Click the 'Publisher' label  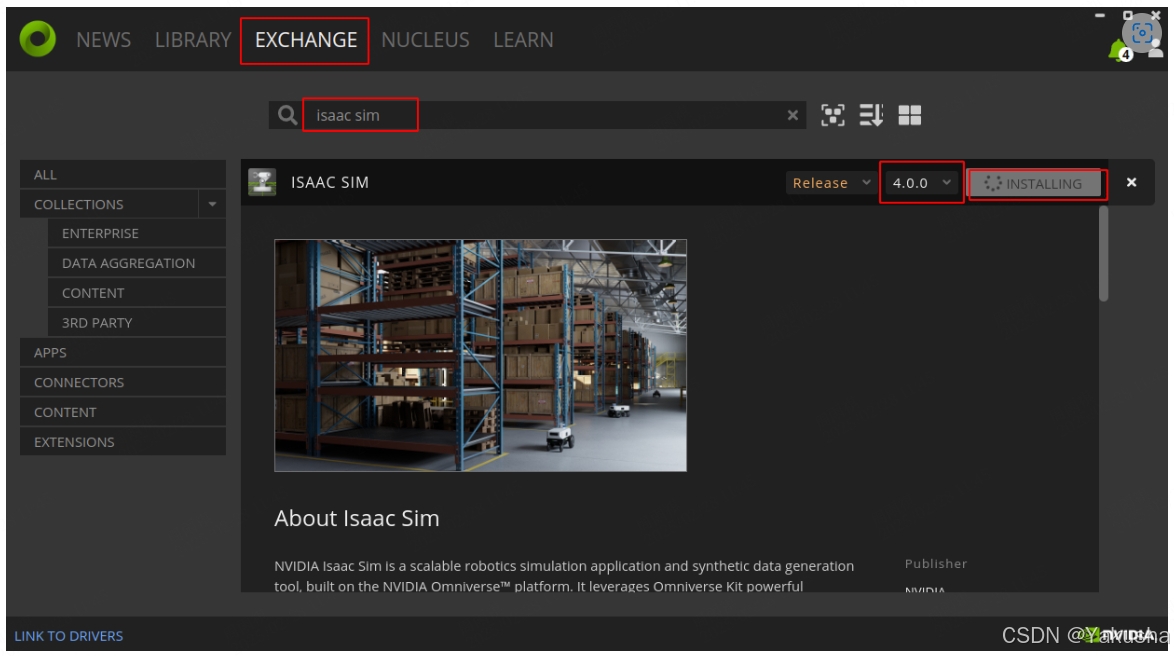pyautogui.click(x=936, y=563)
